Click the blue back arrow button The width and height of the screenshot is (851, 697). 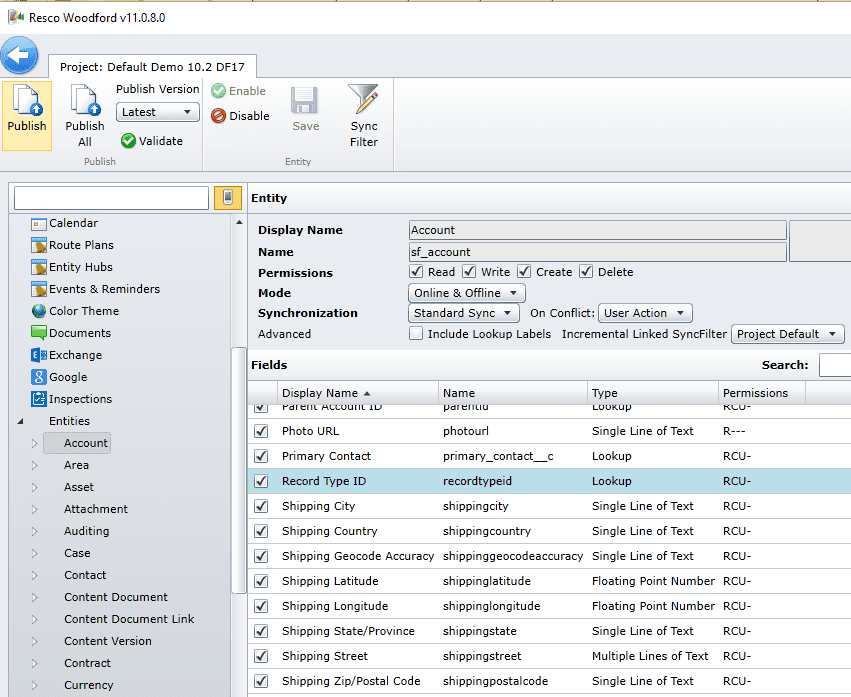tap(20, 55)
